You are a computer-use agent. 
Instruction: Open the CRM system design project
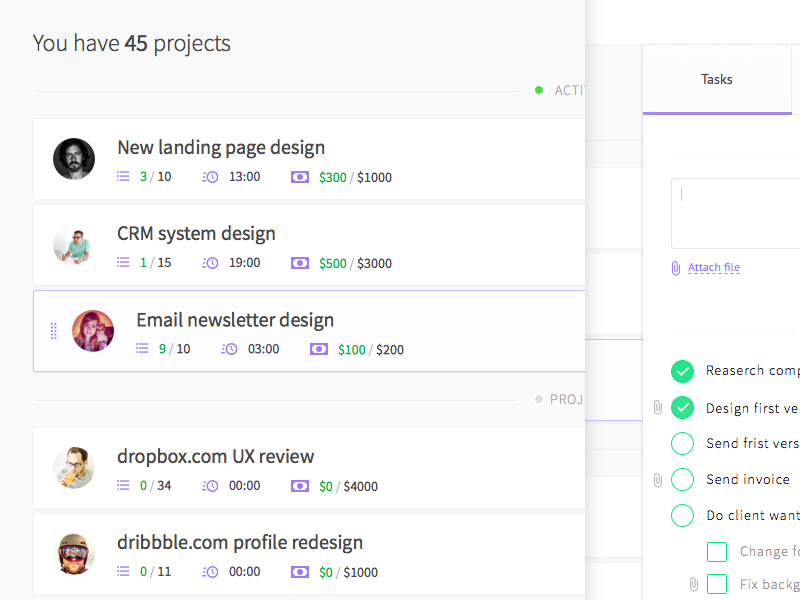tap(196, 234)
